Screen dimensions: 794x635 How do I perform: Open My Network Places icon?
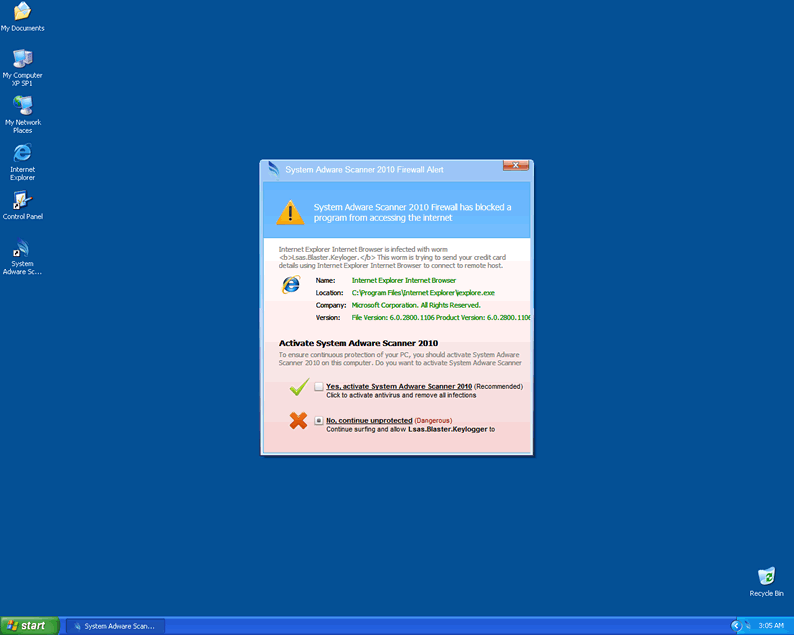(22, 106)
